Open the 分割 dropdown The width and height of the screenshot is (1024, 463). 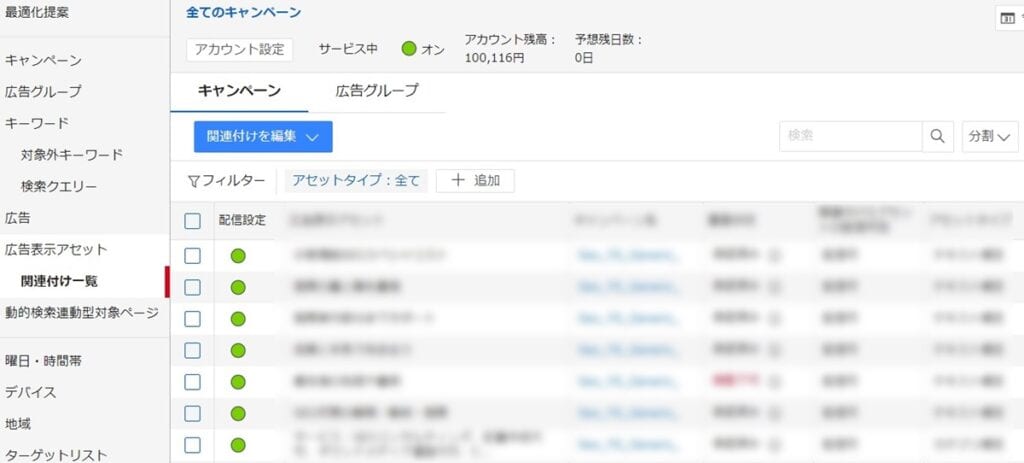[x=990, y=136]
